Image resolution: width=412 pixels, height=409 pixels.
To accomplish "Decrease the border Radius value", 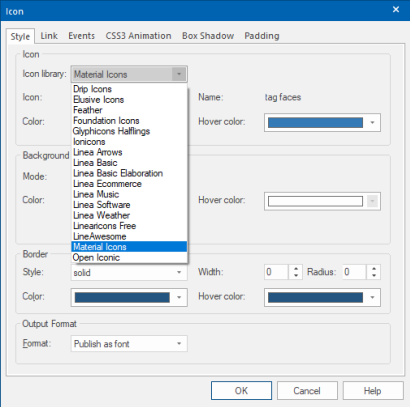I will [374, 275].
